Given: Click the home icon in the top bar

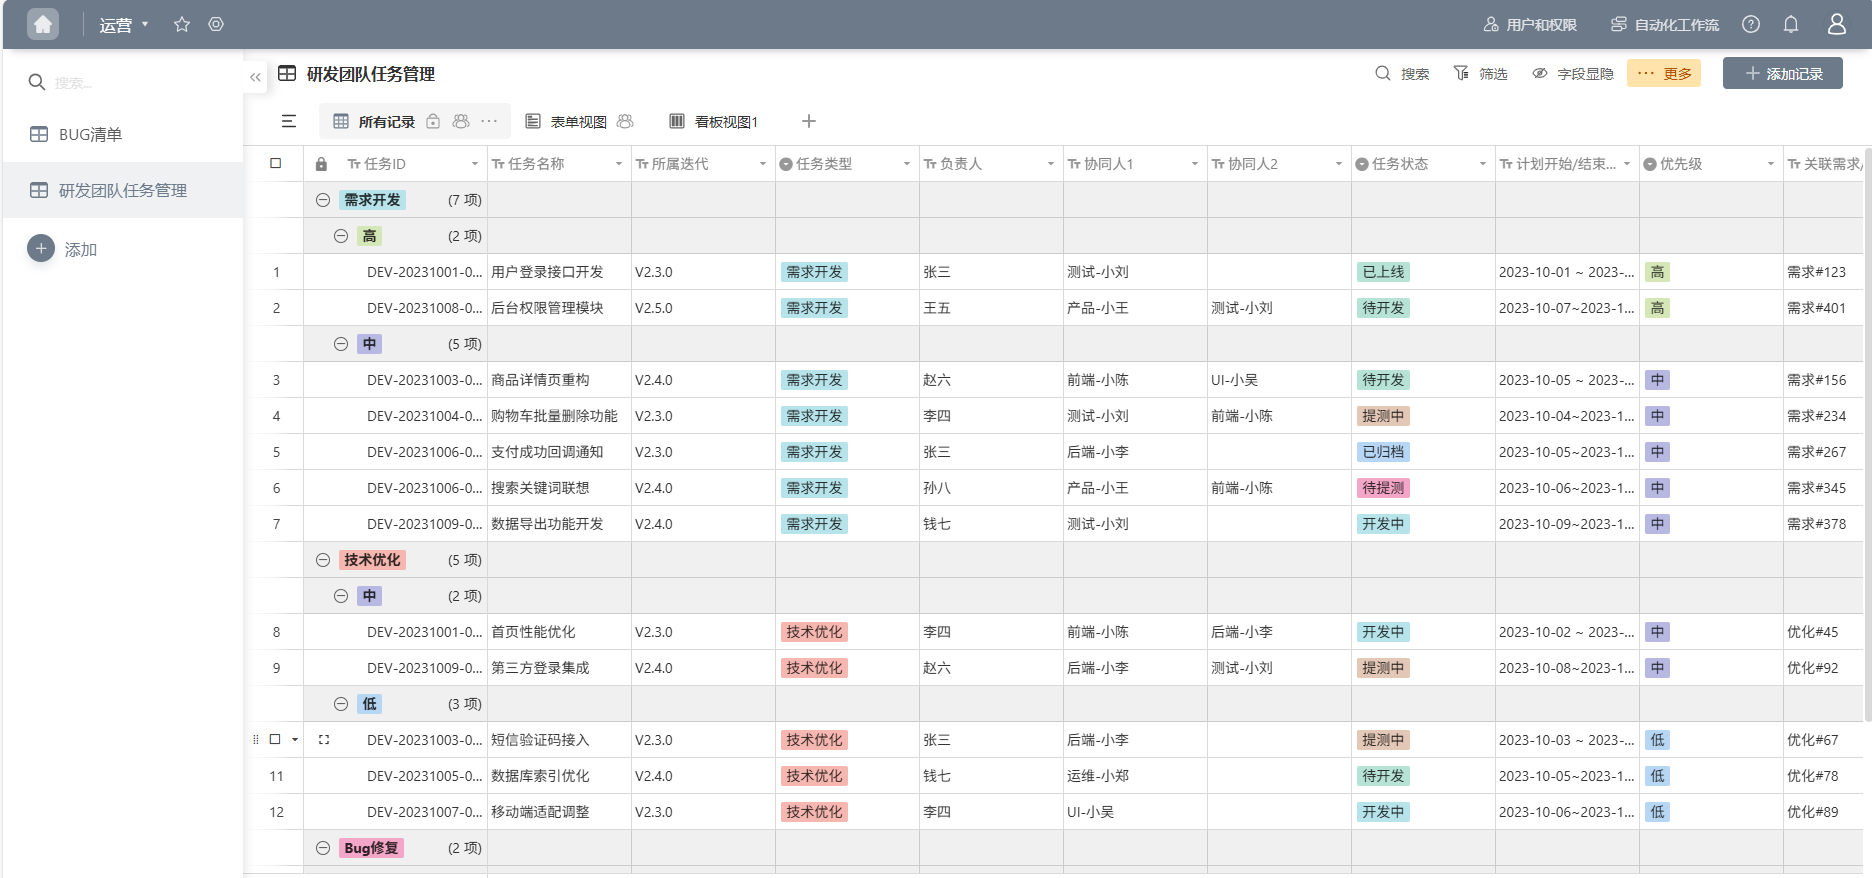Looking at the screenshot, I should tap(43, 24).
